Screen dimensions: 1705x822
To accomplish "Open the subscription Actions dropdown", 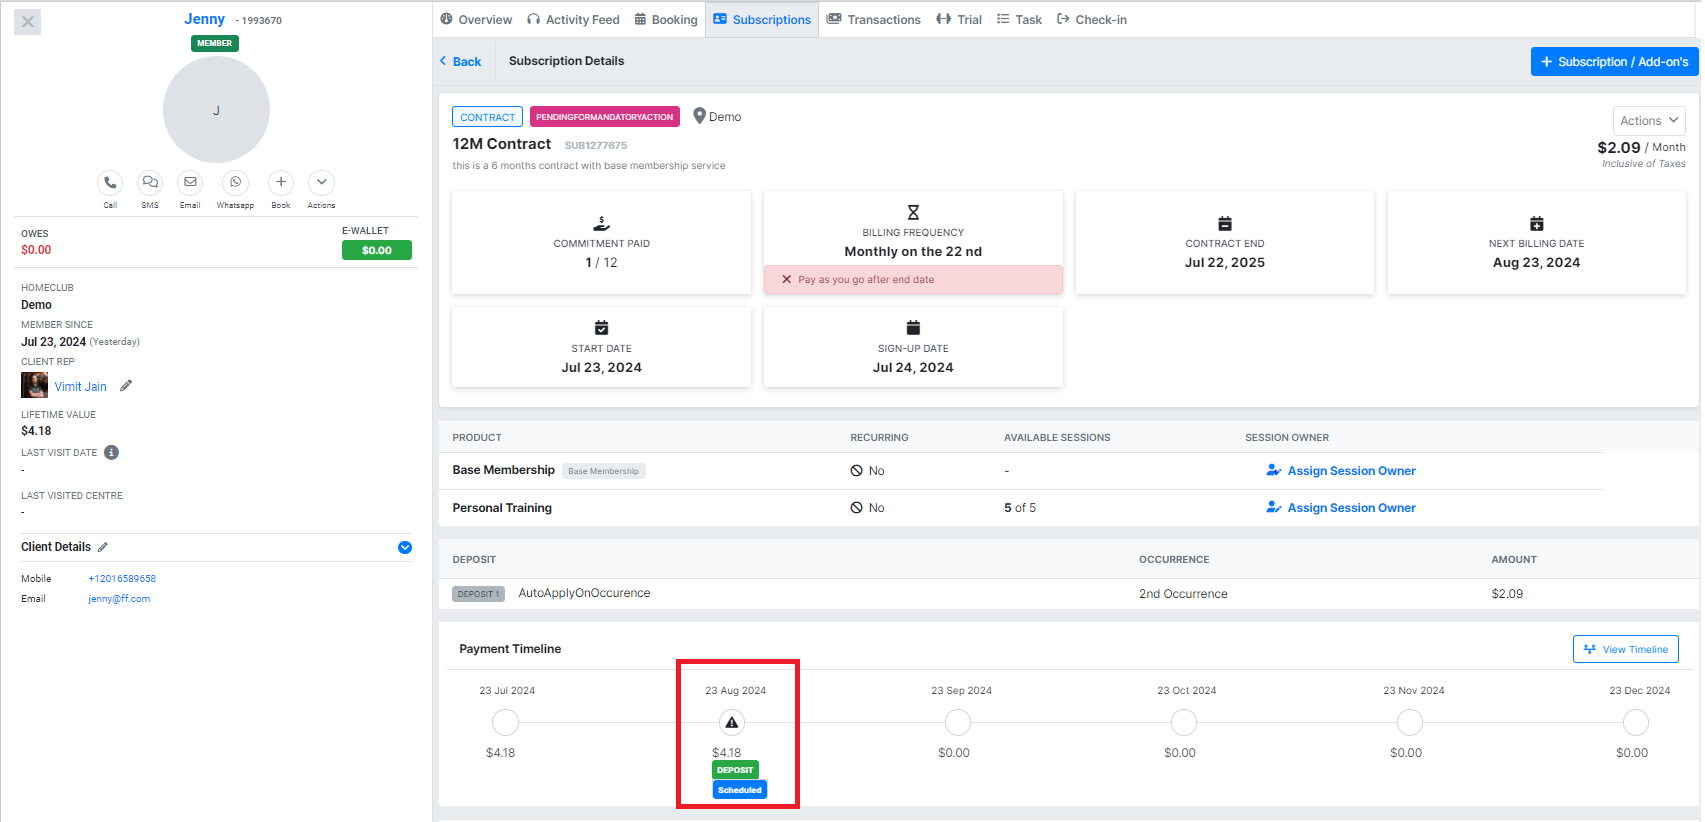I will click(x=1648, y=121).
